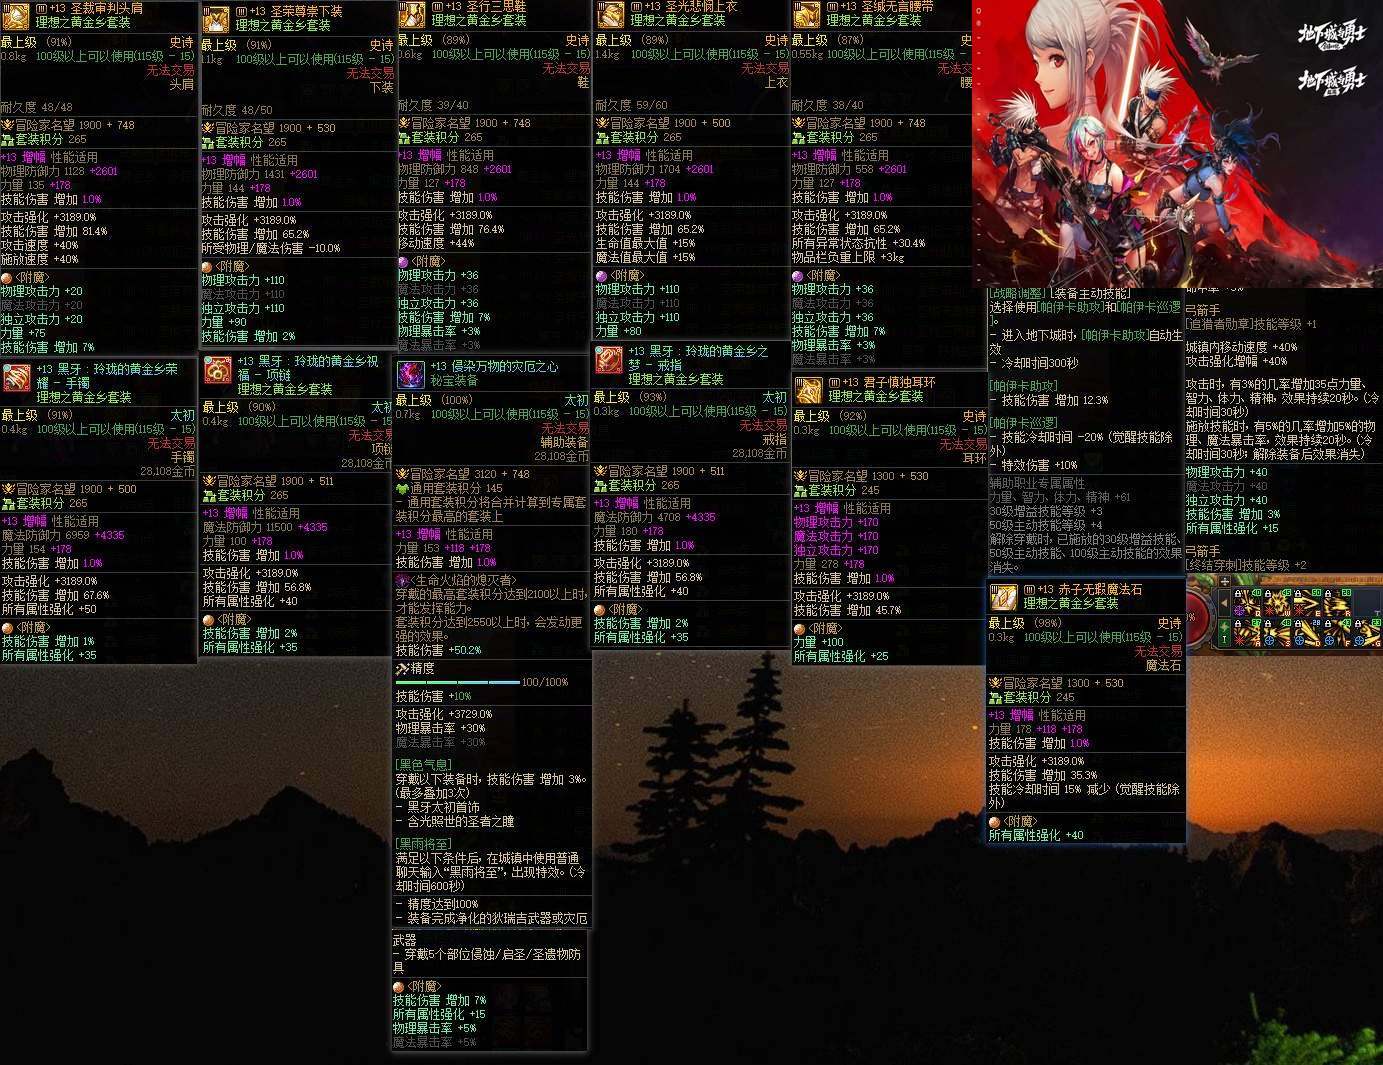Activate the A hotkey skill icon

[x=1247, y=633]
